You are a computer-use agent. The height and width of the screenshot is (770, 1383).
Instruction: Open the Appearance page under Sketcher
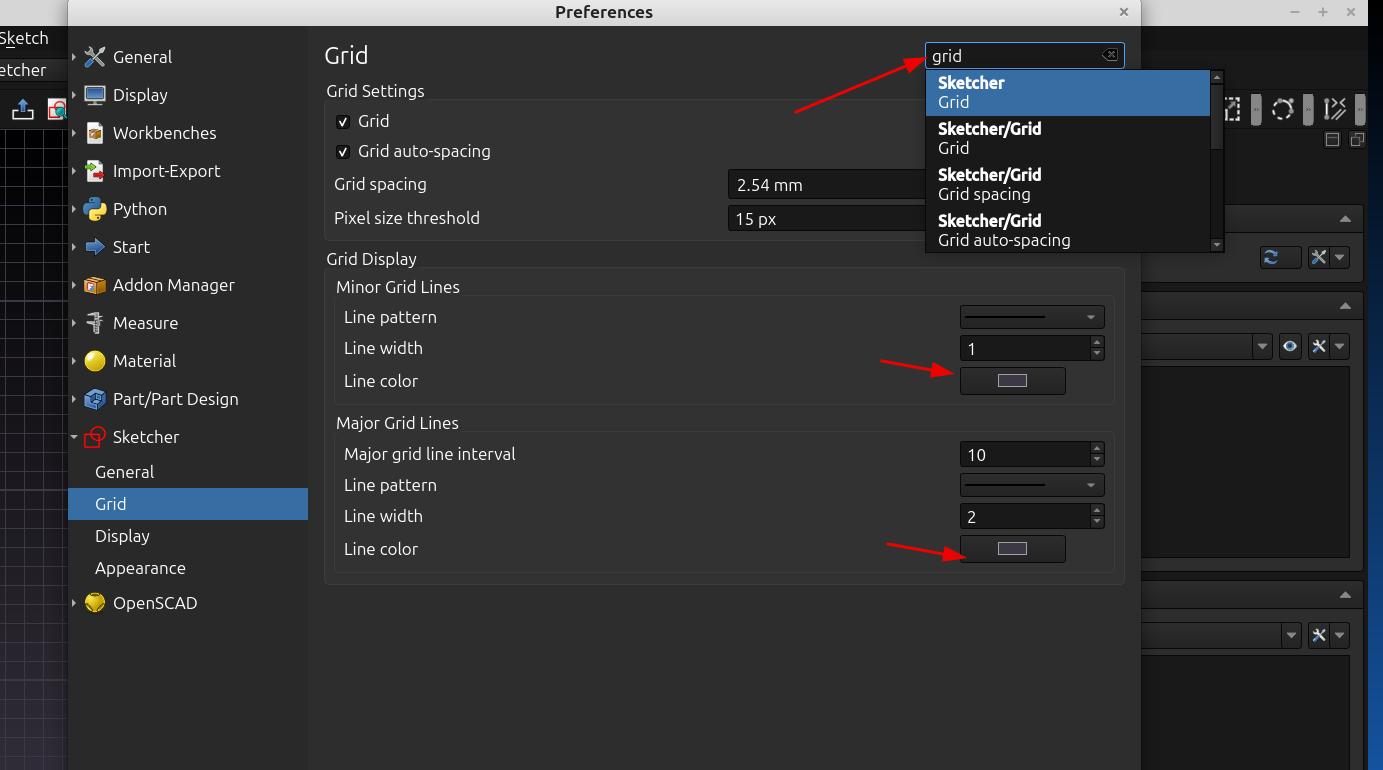coord(188,568)
